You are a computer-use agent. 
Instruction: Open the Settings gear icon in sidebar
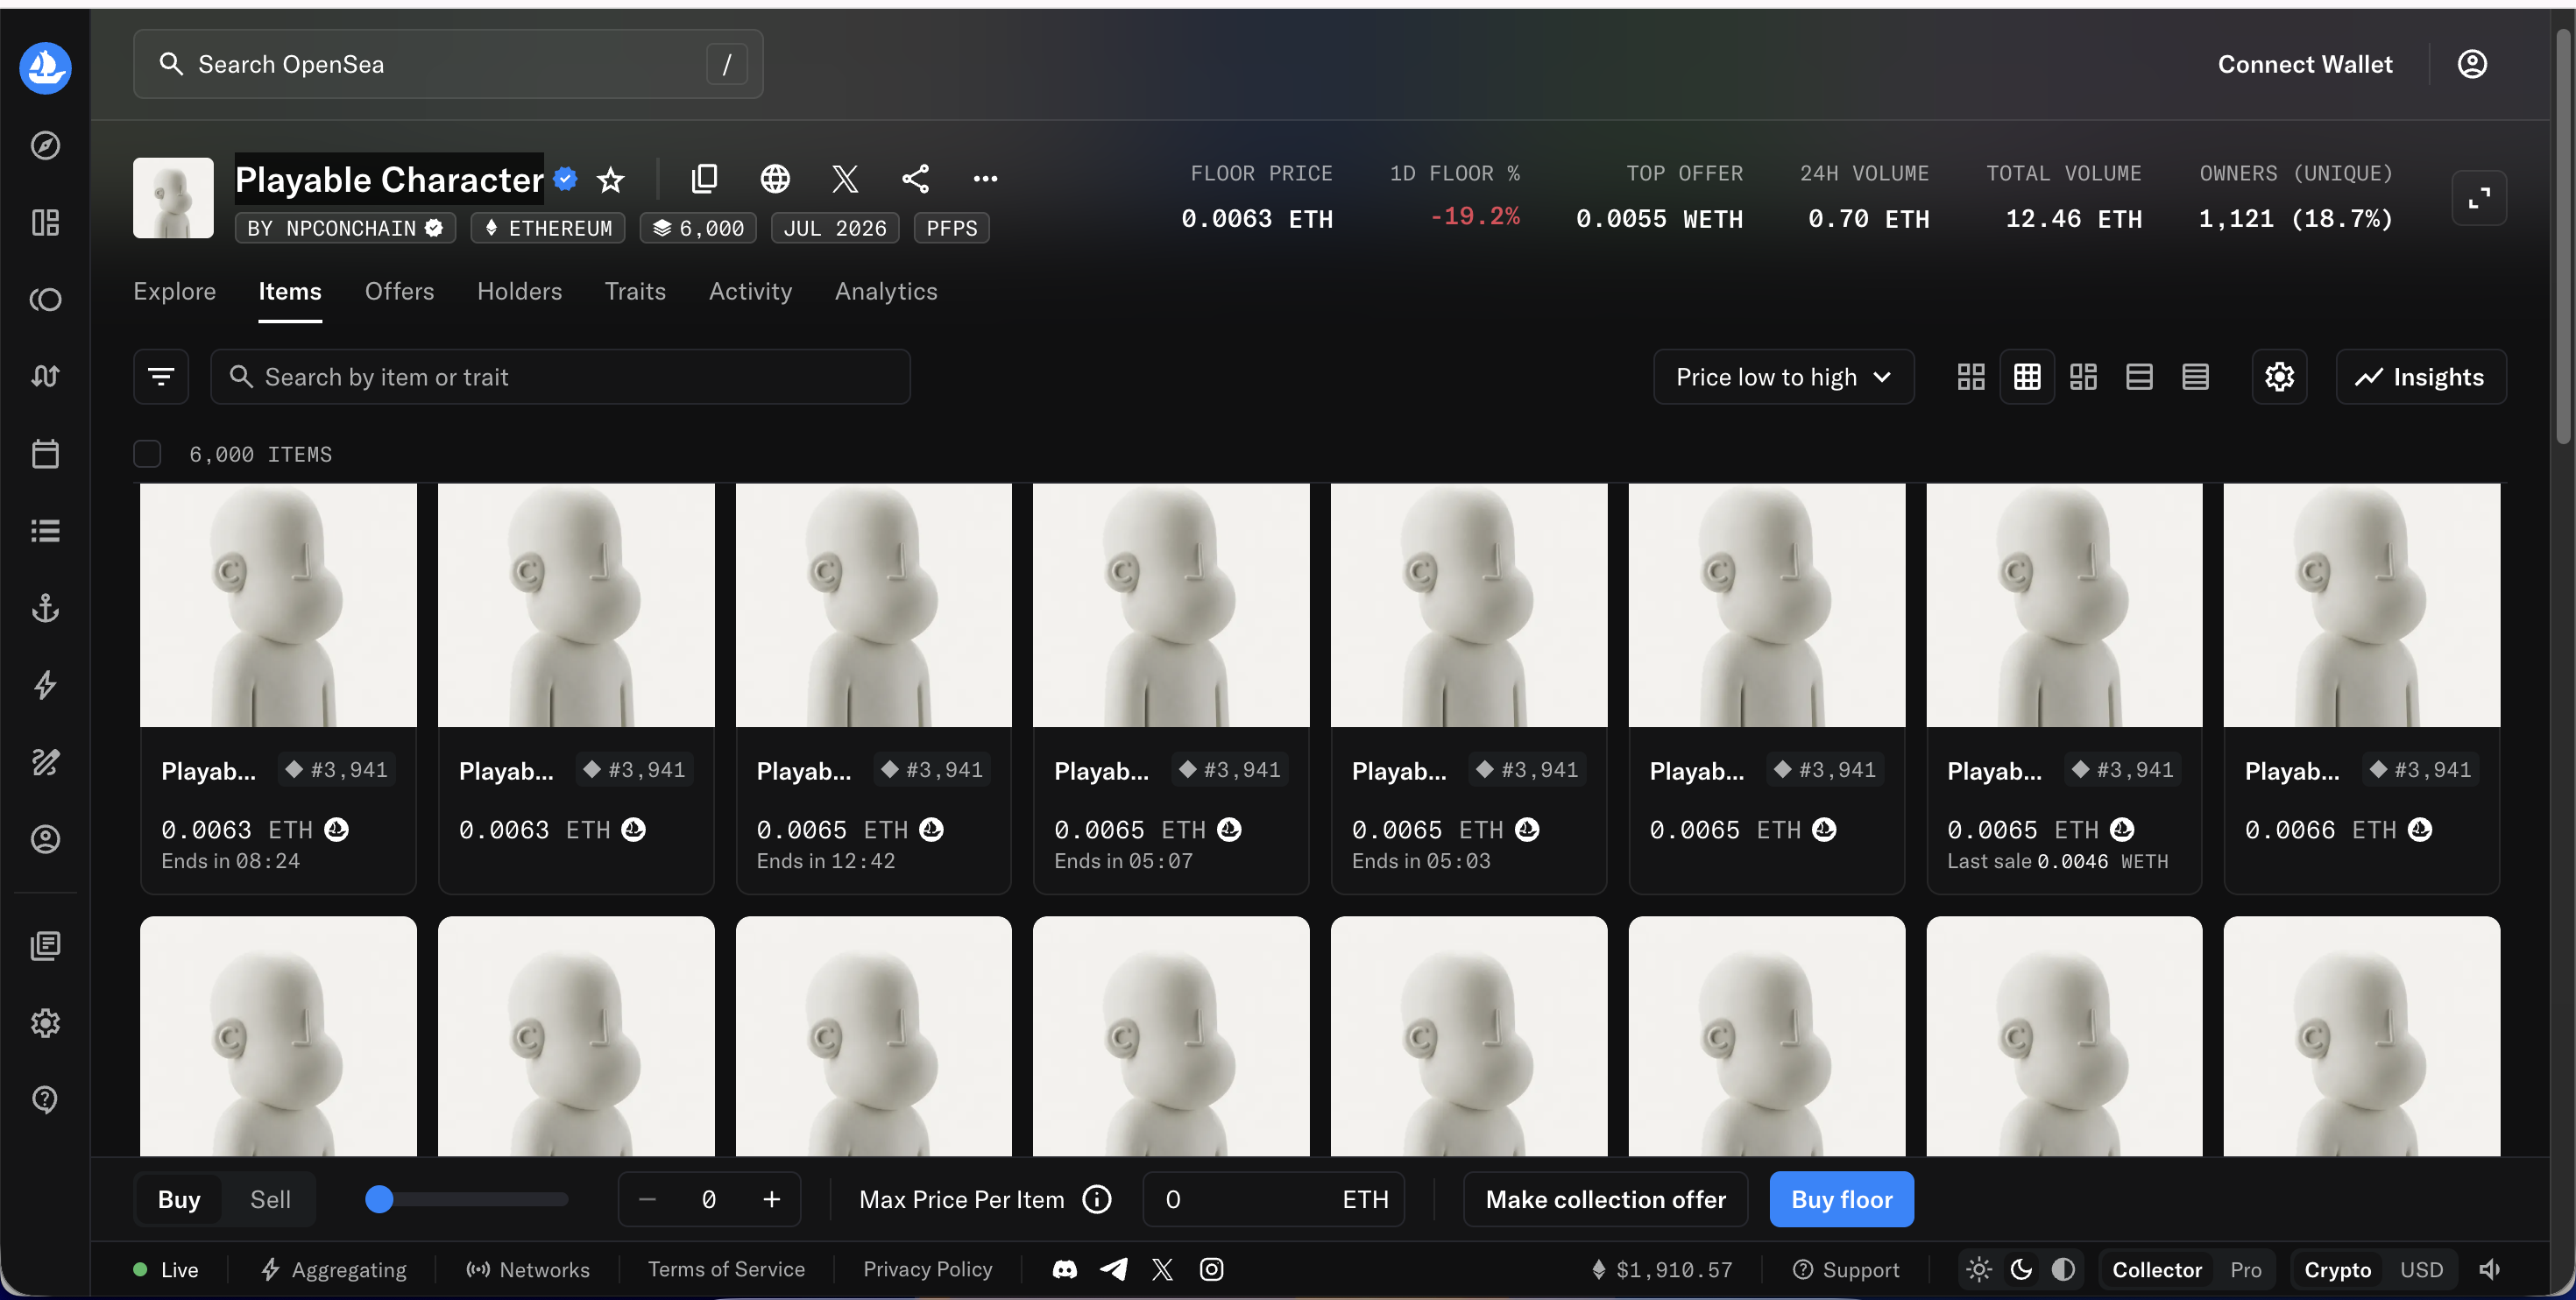45,1023
